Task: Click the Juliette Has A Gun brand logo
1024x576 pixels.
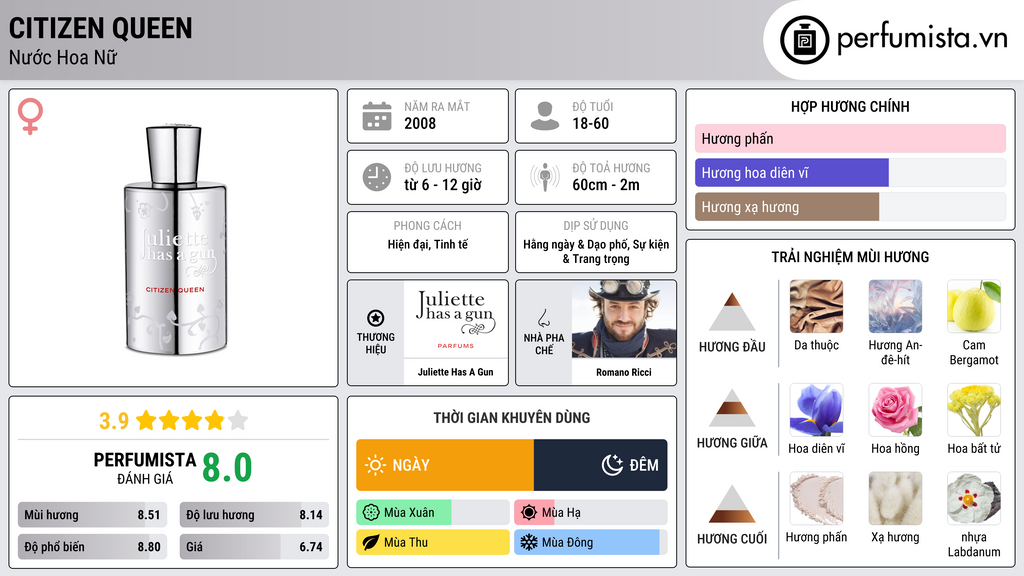Action: point(456,319)
